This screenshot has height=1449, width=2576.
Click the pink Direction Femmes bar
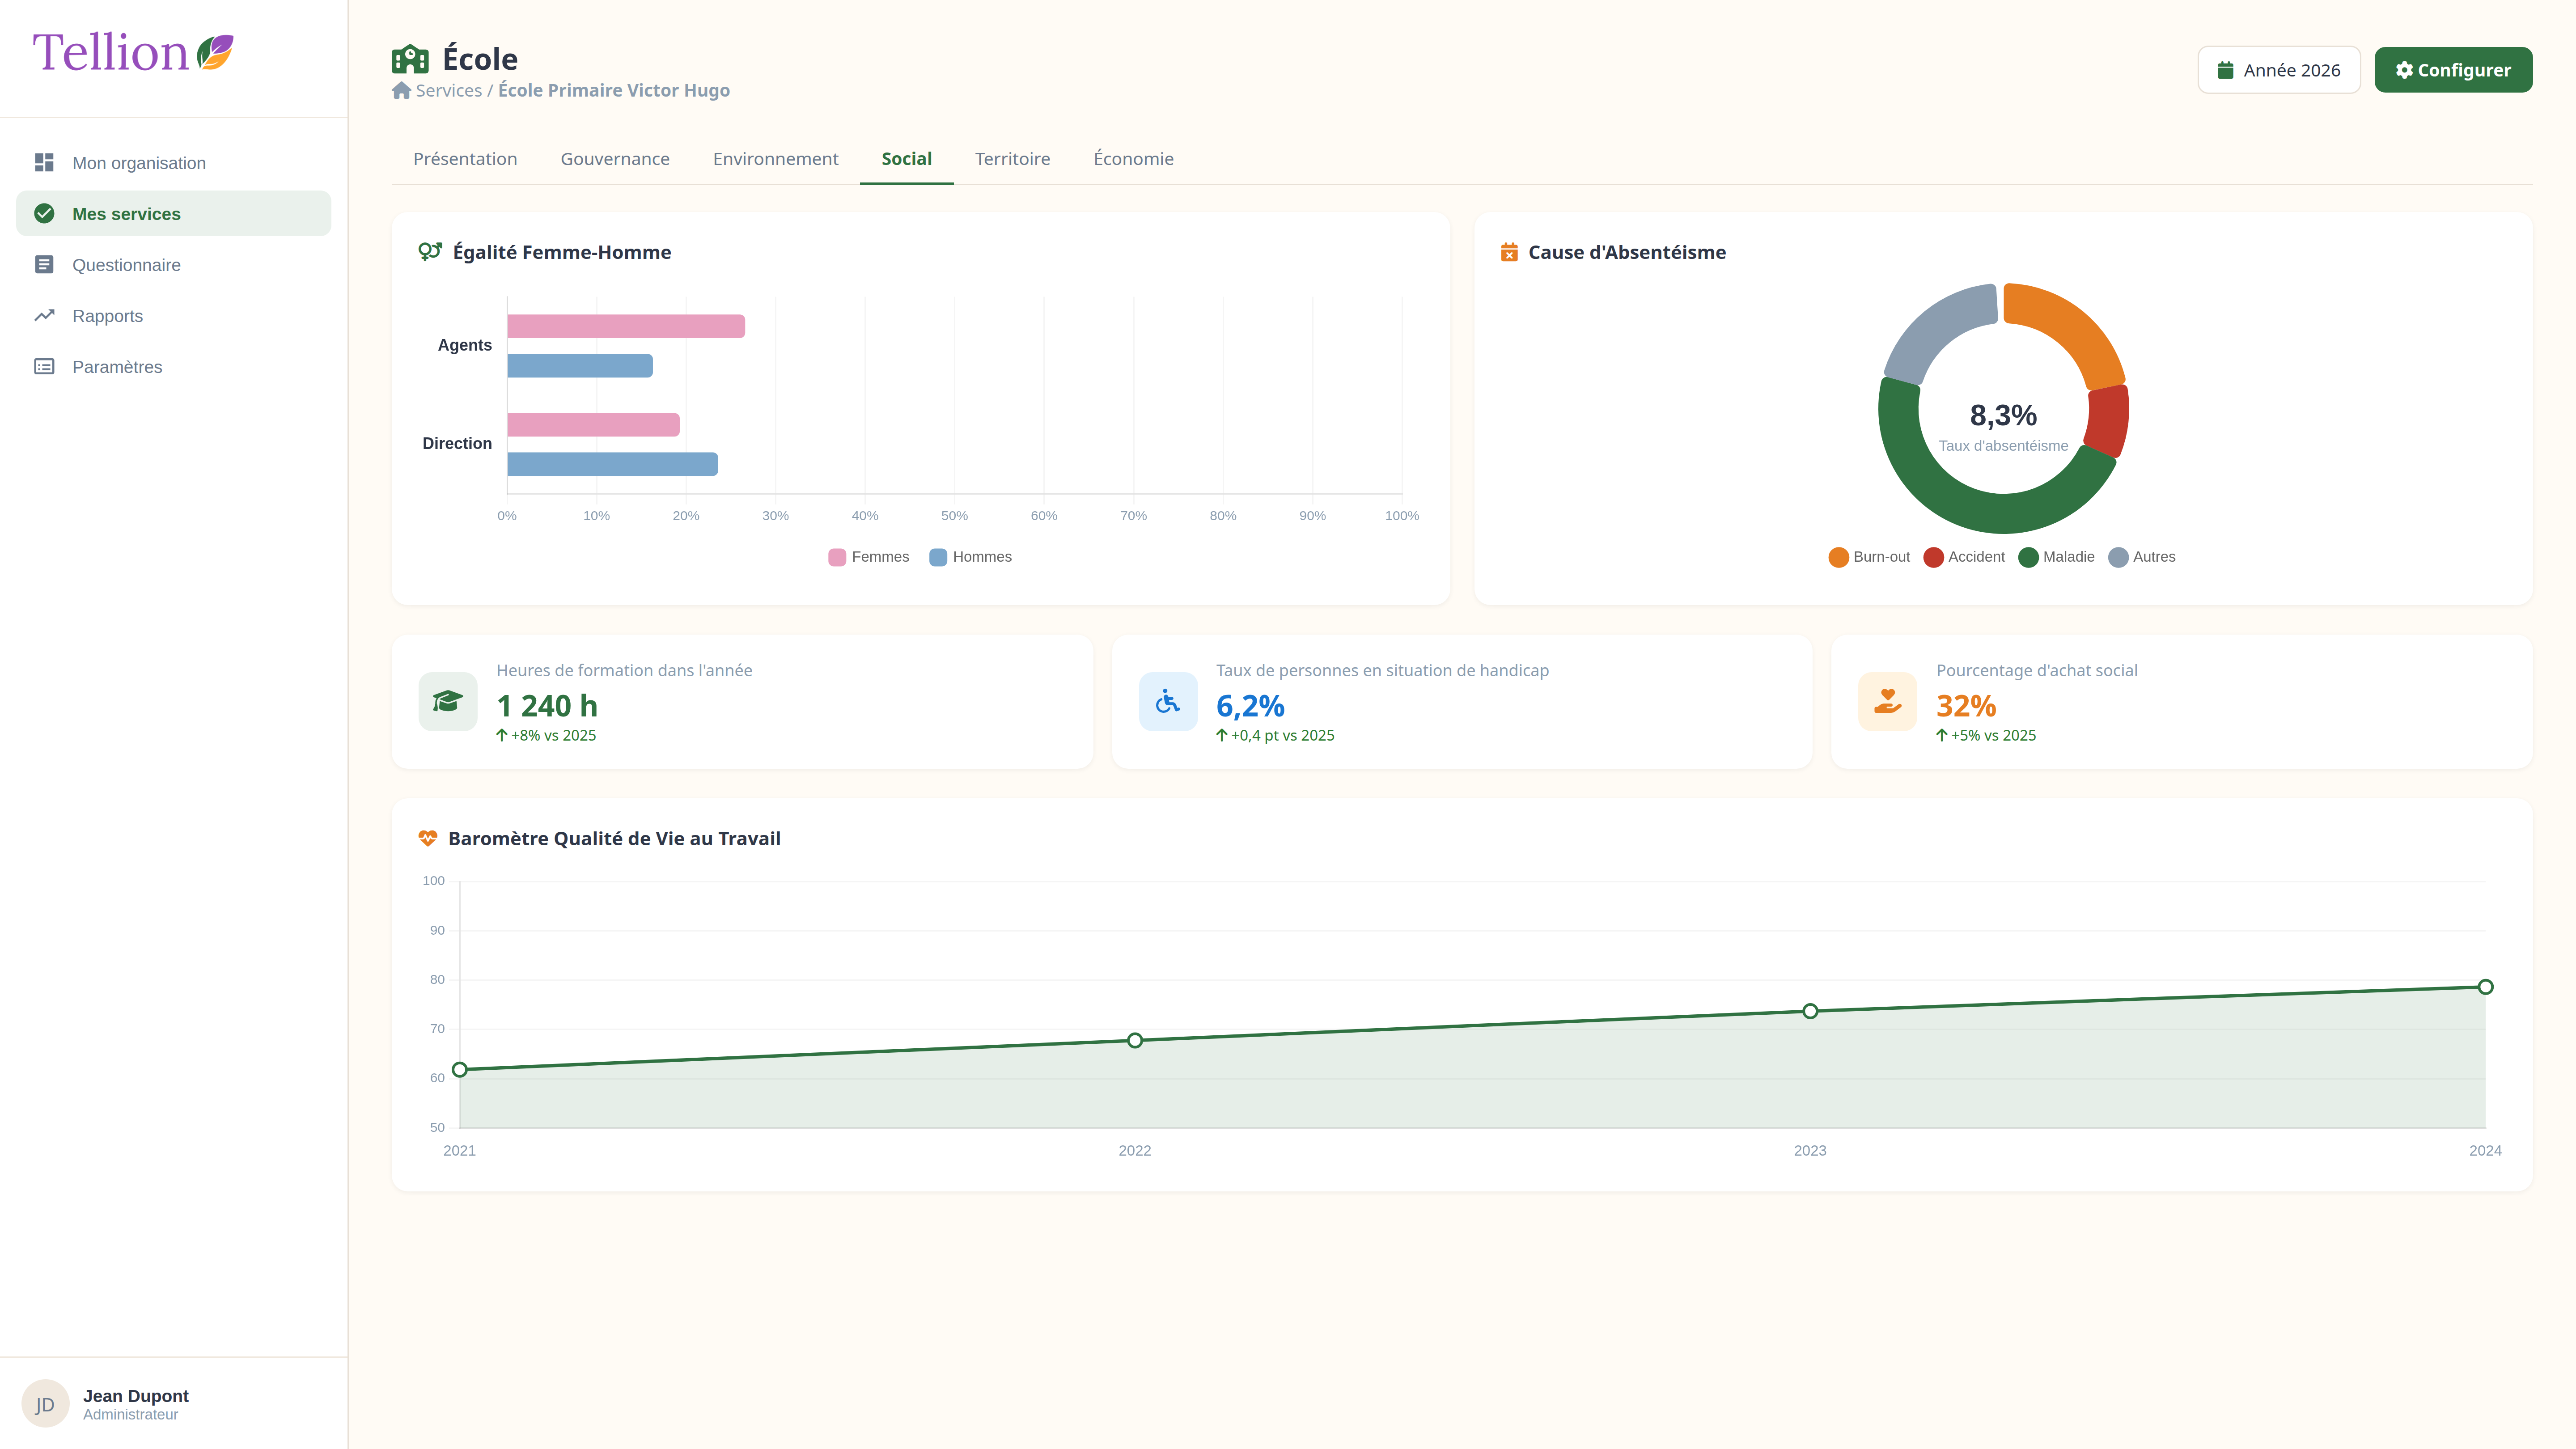click(593, 424)
